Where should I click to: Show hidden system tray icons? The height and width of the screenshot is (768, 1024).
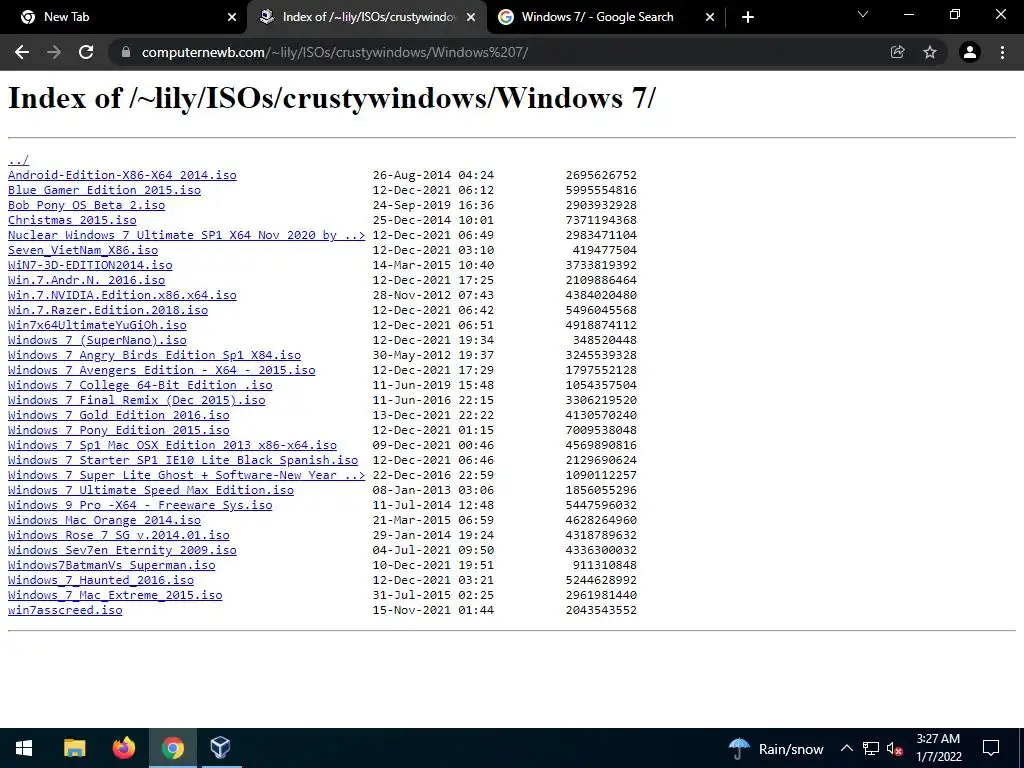click(x=846, y=748)
